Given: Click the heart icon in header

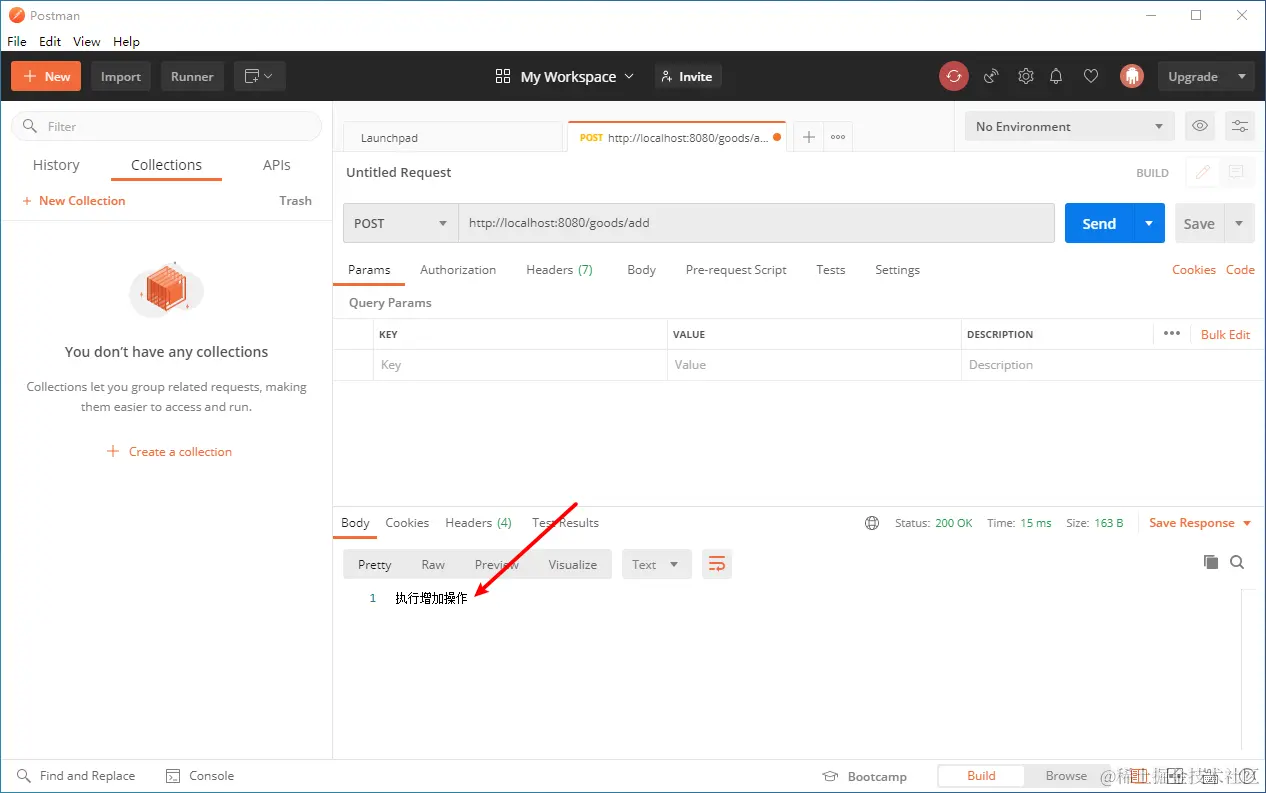Looking at the screenshot, I should (1091, 76).
